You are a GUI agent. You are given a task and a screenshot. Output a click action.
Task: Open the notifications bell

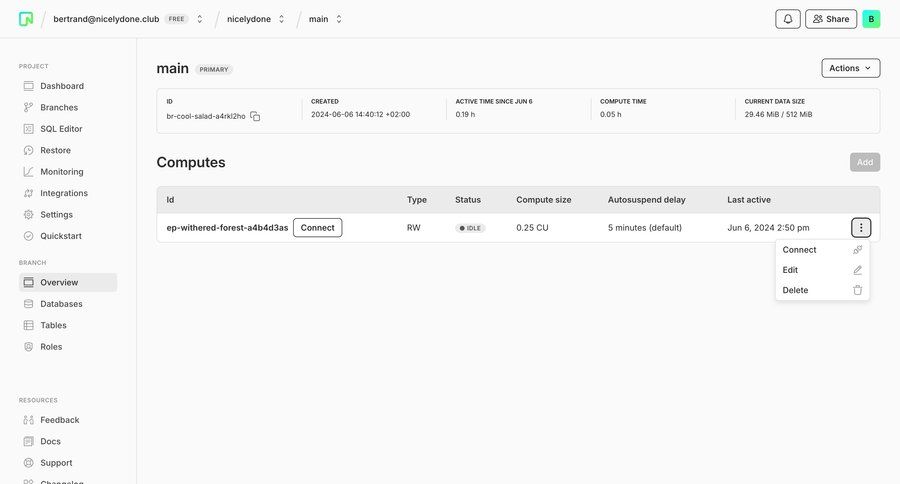click(x=787, y=19)
